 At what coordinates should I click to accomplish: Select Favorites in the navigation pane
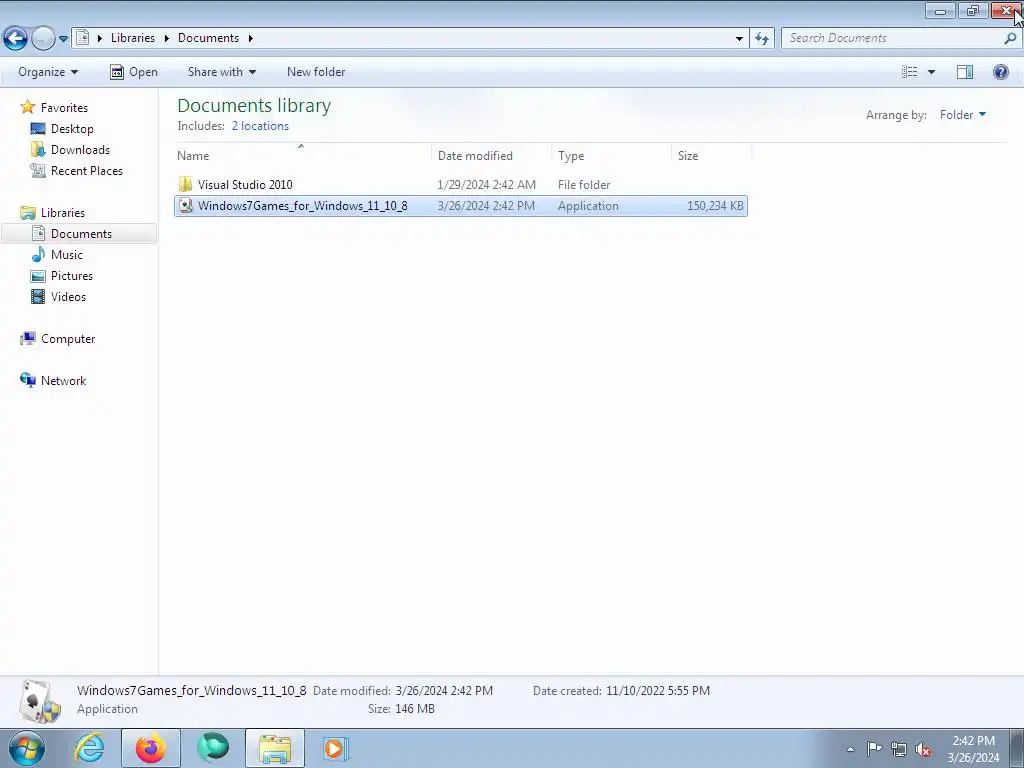(x=64, y=108)
